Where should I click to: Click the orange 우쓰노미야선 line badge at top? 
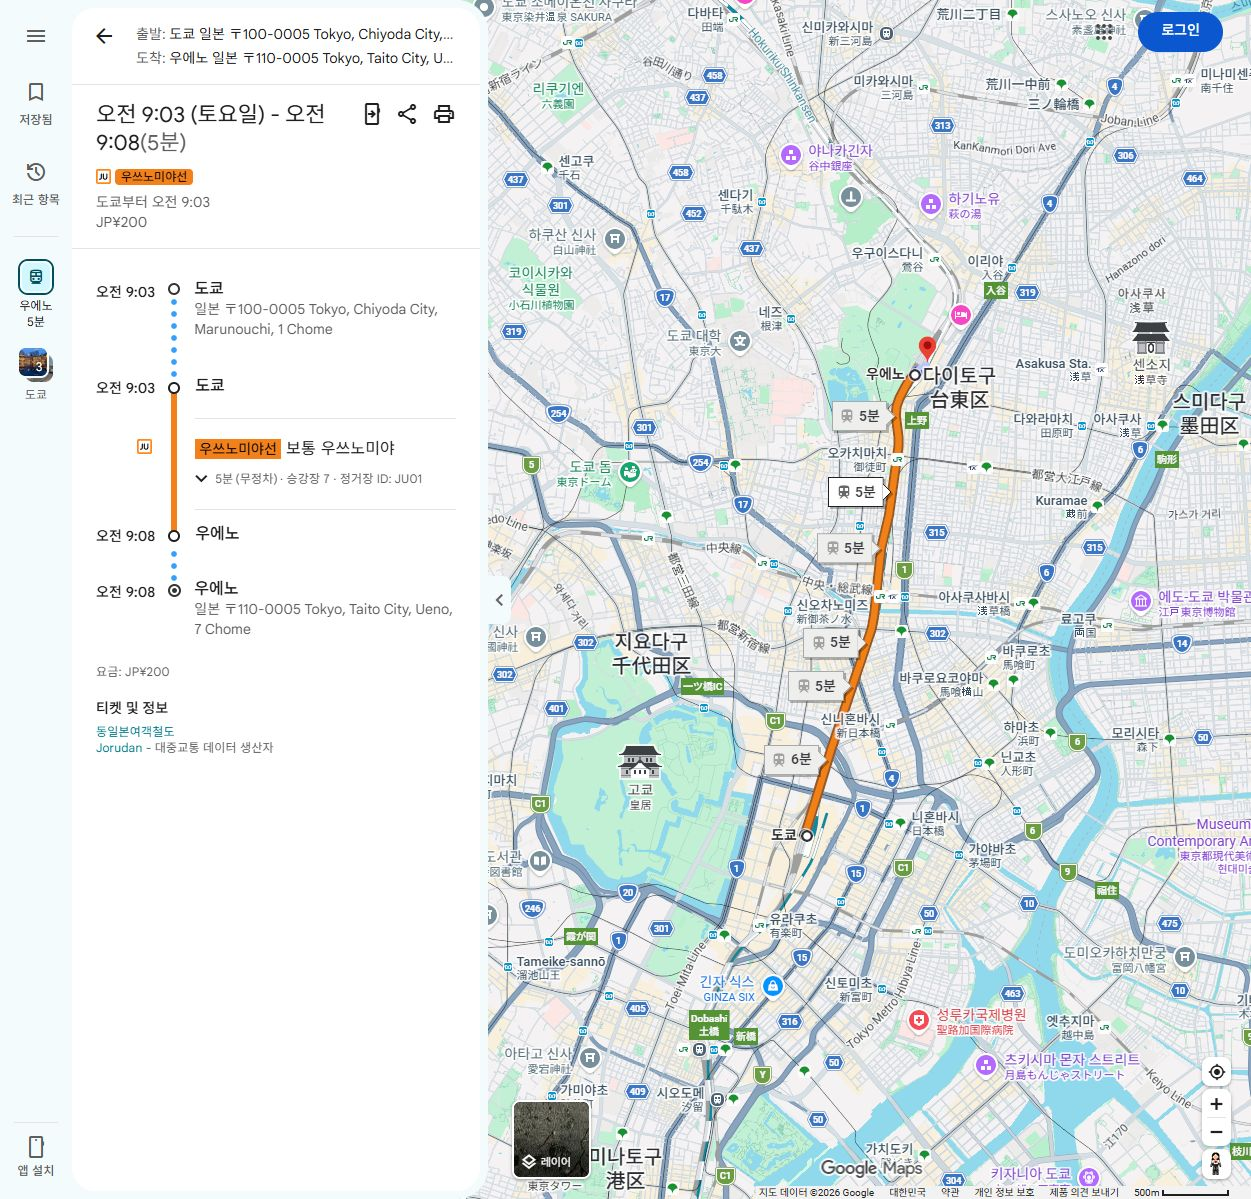click(154, 176)
